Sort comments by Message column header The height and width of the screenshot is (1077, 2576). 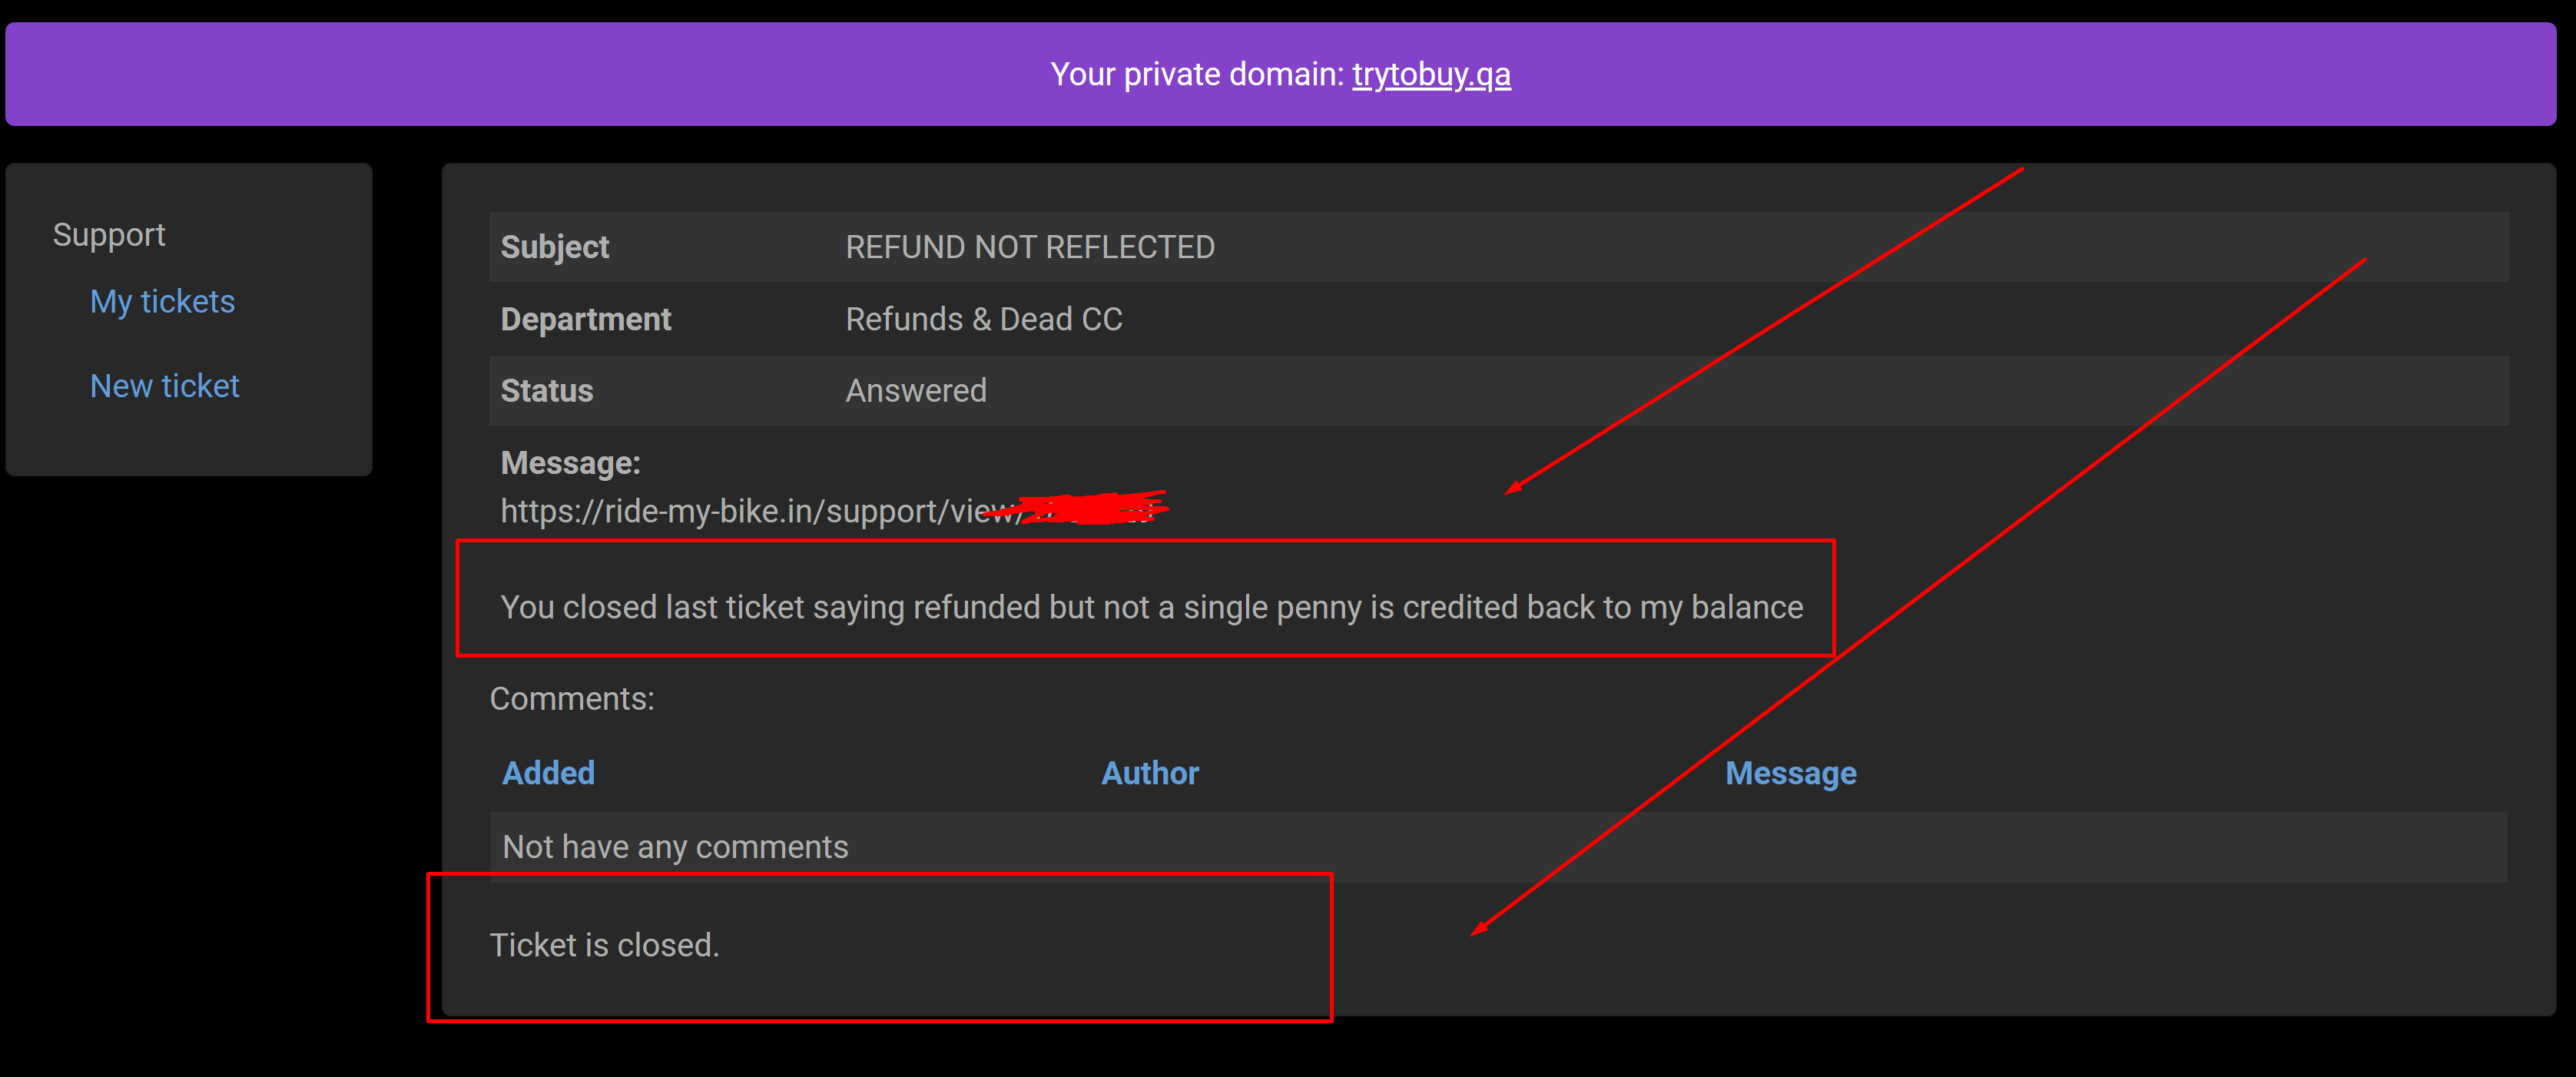(1790, 773)
